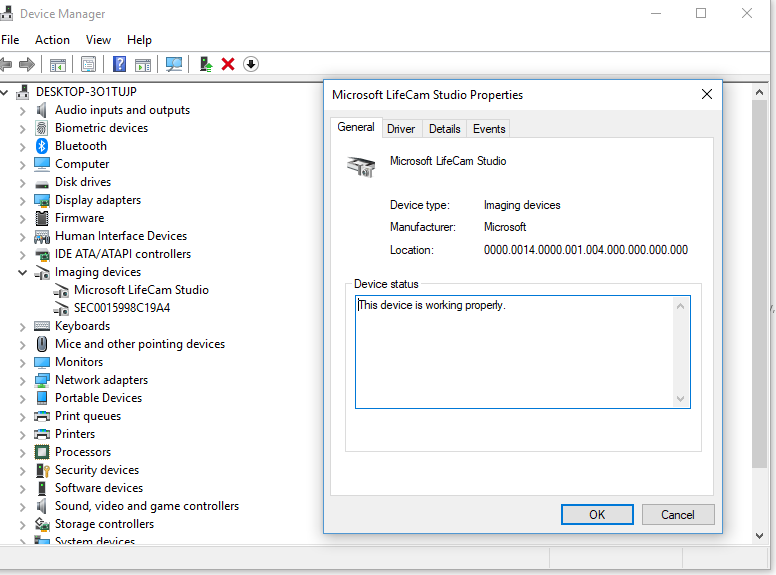Switch to the Events tab
Viewport: 776px width, 575px height.
(489, 129)
